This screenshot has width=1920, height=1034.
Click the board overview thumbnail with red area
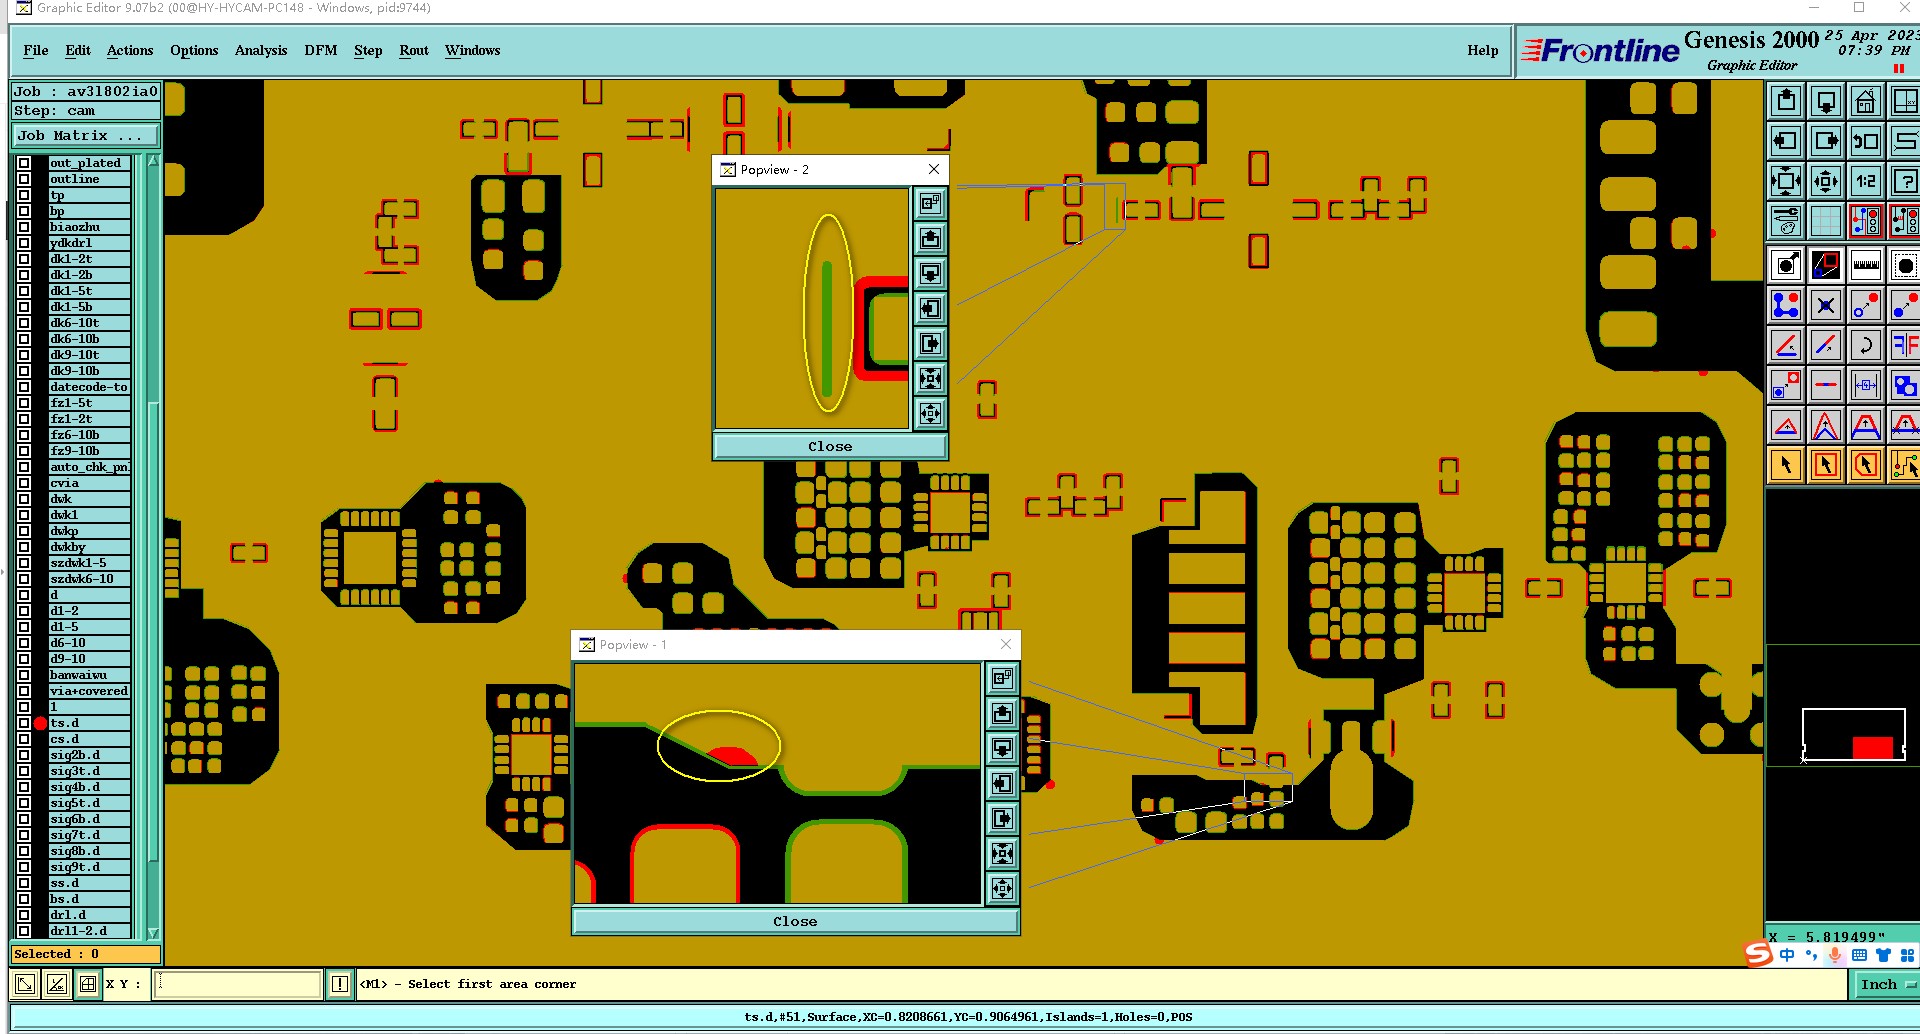(1853, 735)
